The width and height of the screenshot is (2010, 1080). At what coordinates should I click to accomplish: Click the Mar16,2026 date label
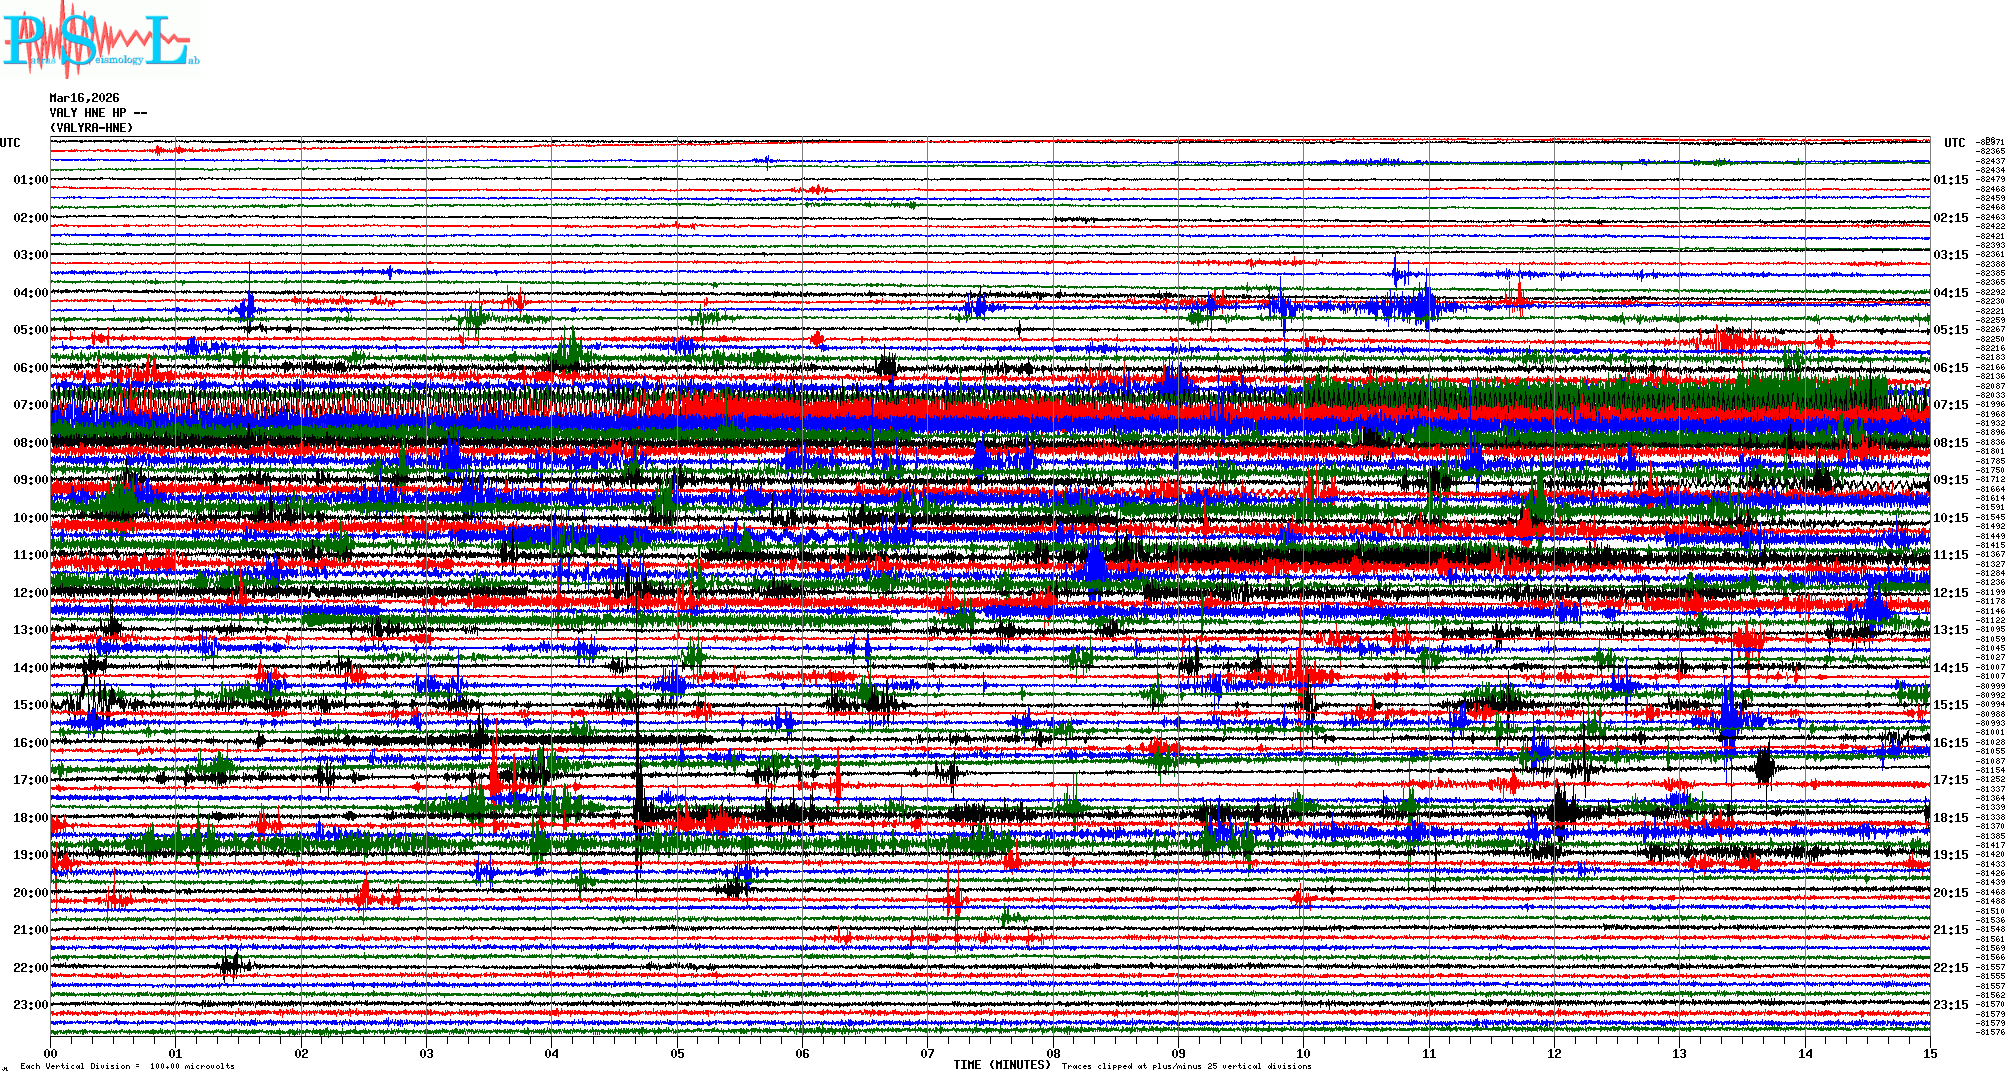pos(84,98)
